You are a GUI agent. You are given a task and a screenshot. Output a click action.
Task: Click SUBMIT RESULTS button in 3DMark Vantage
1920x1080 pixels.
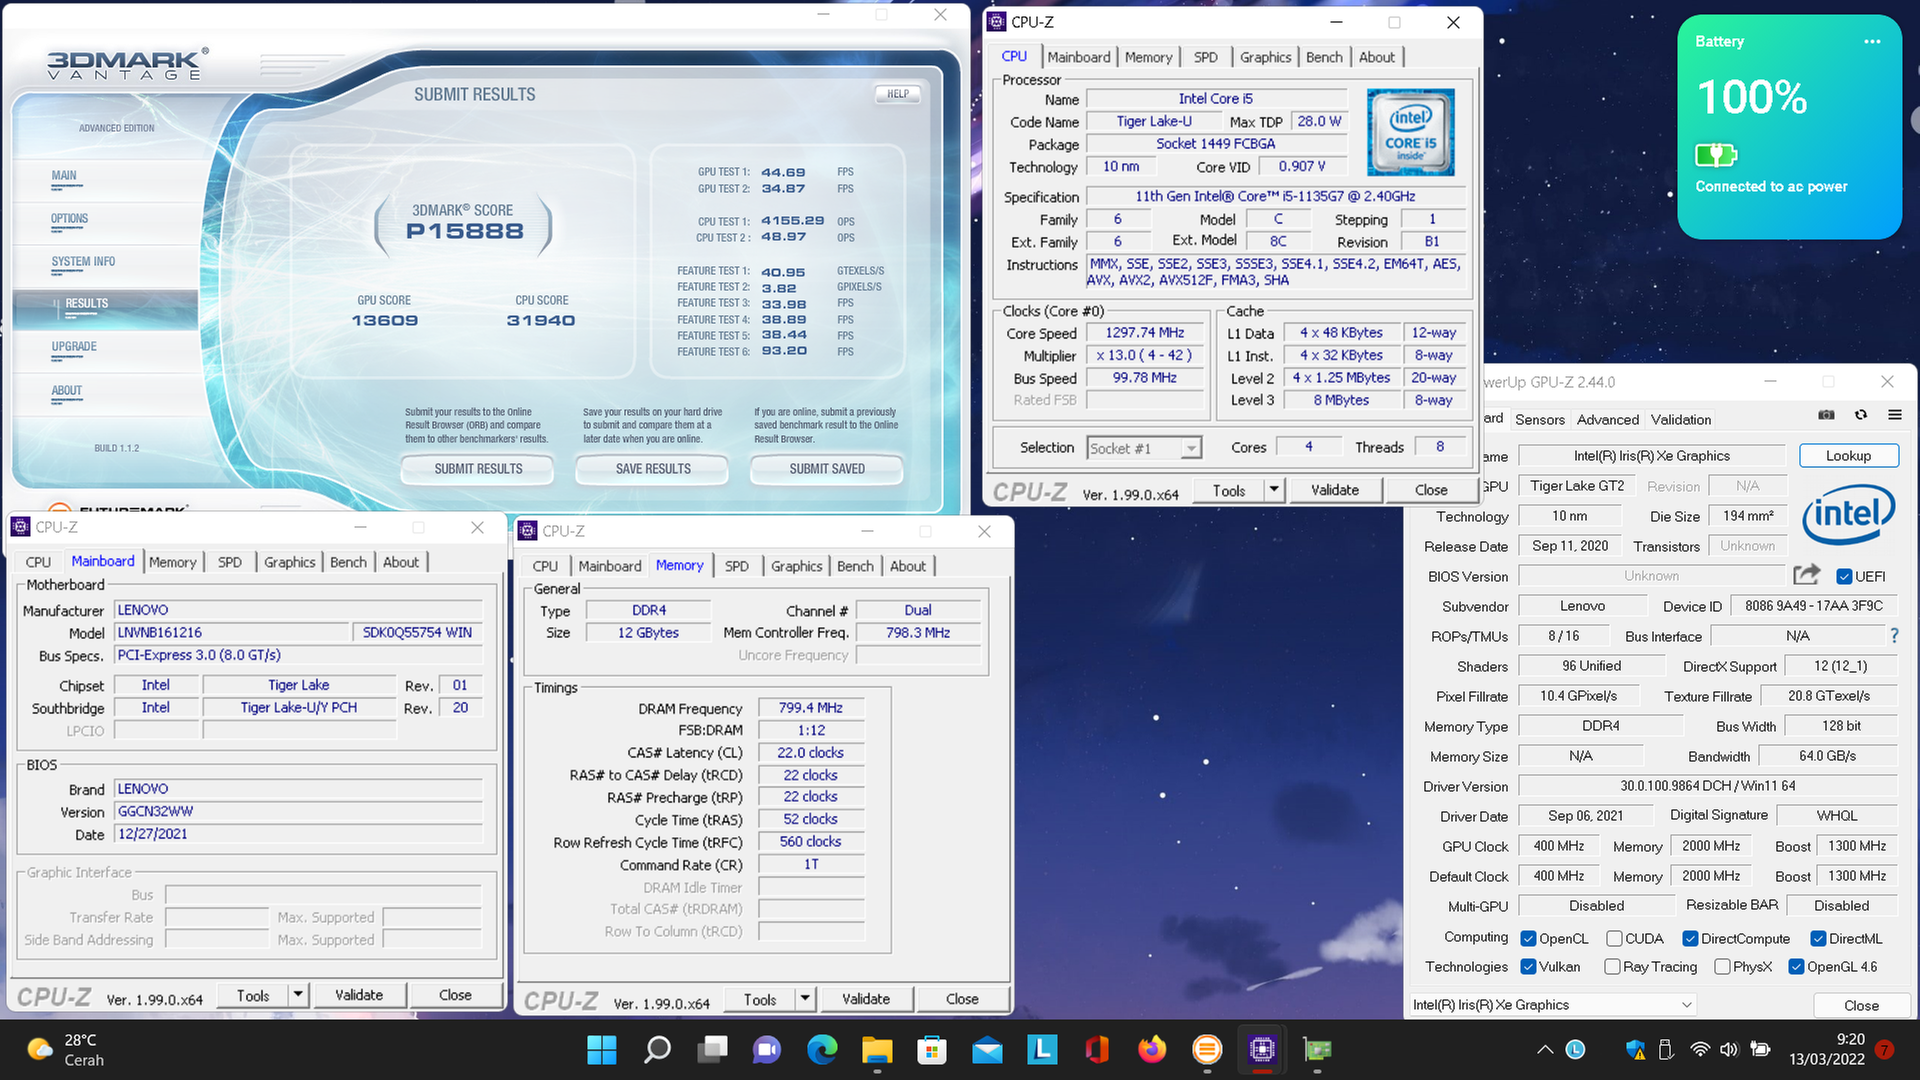point(478,469)
